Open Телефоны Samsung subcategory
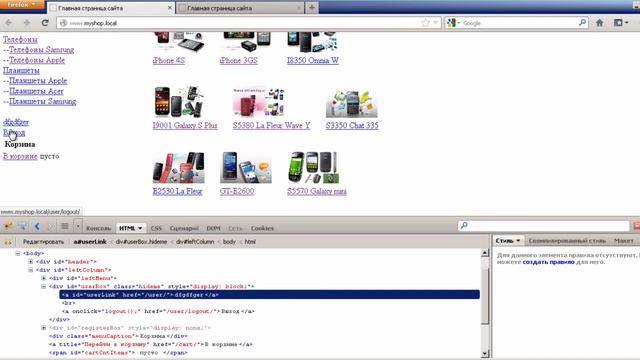 [42, 50]
